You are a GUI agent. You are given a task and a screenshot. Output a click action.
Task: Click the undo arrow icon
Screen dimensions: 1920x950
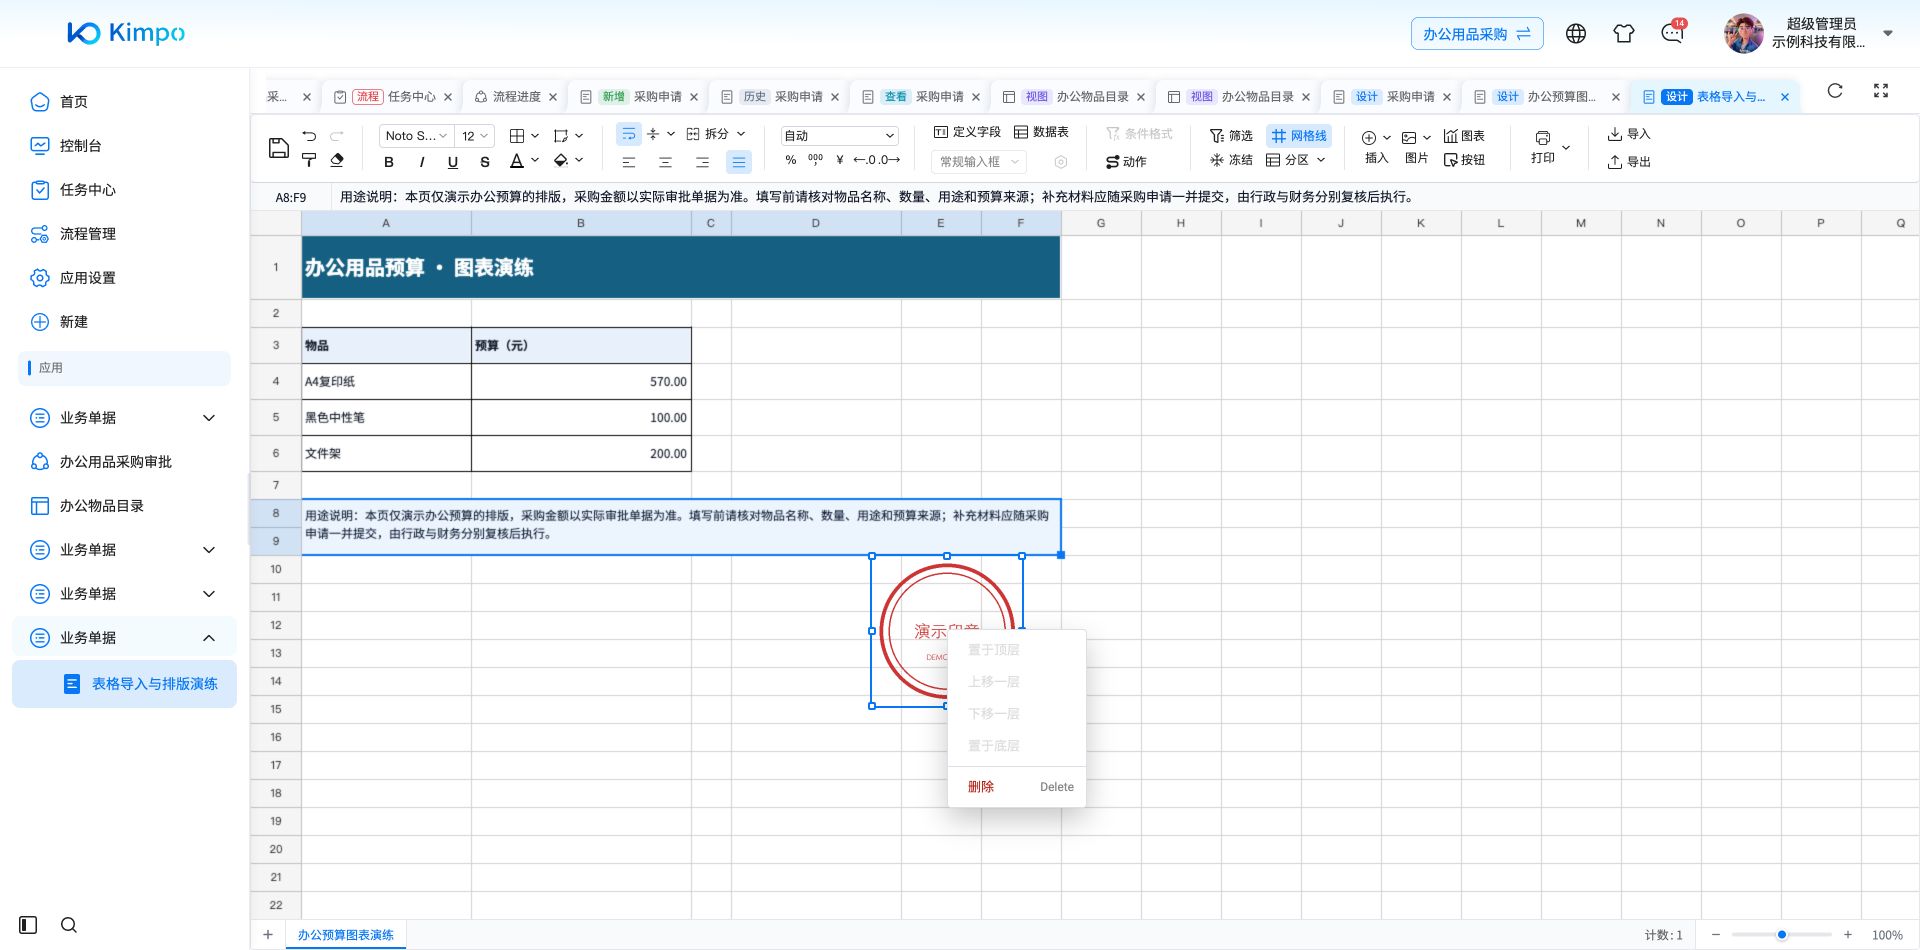(x=309, y=135)
